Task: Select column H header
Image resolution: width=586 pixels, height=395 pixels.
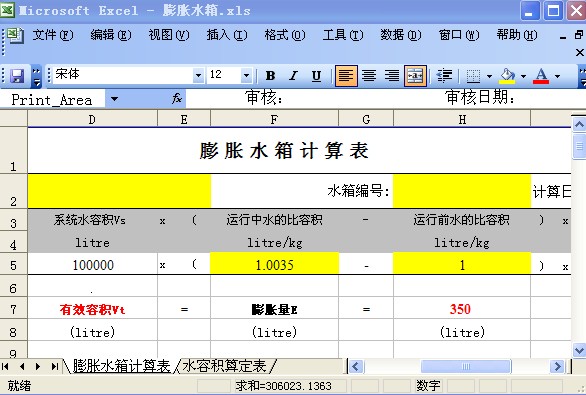Action: [x=462, y=120]
